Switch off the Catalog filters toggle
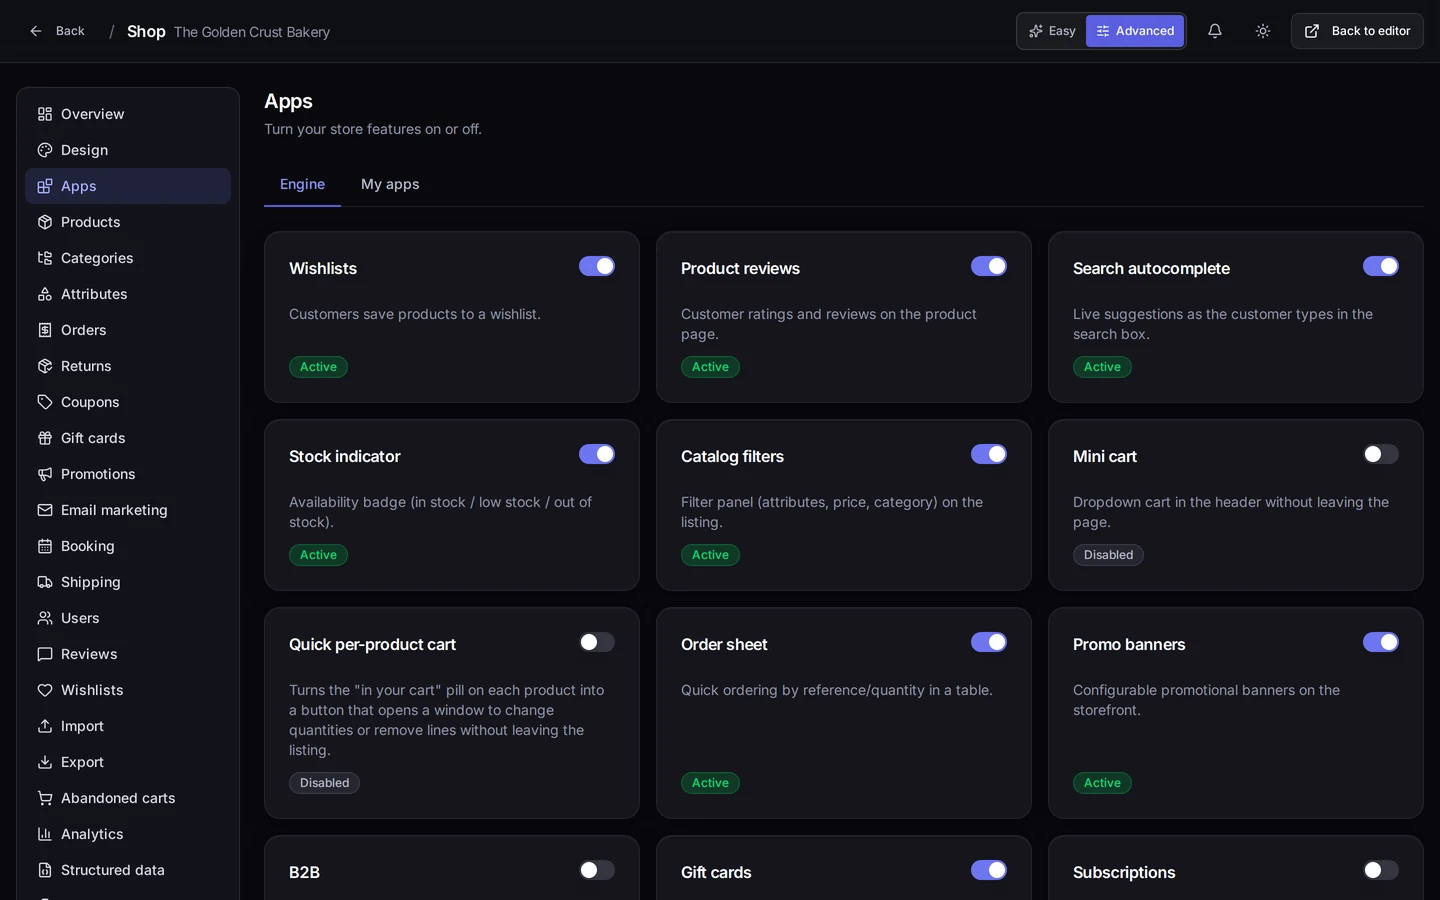Screen dimensions: 1440x900 (x=989, y=454)
